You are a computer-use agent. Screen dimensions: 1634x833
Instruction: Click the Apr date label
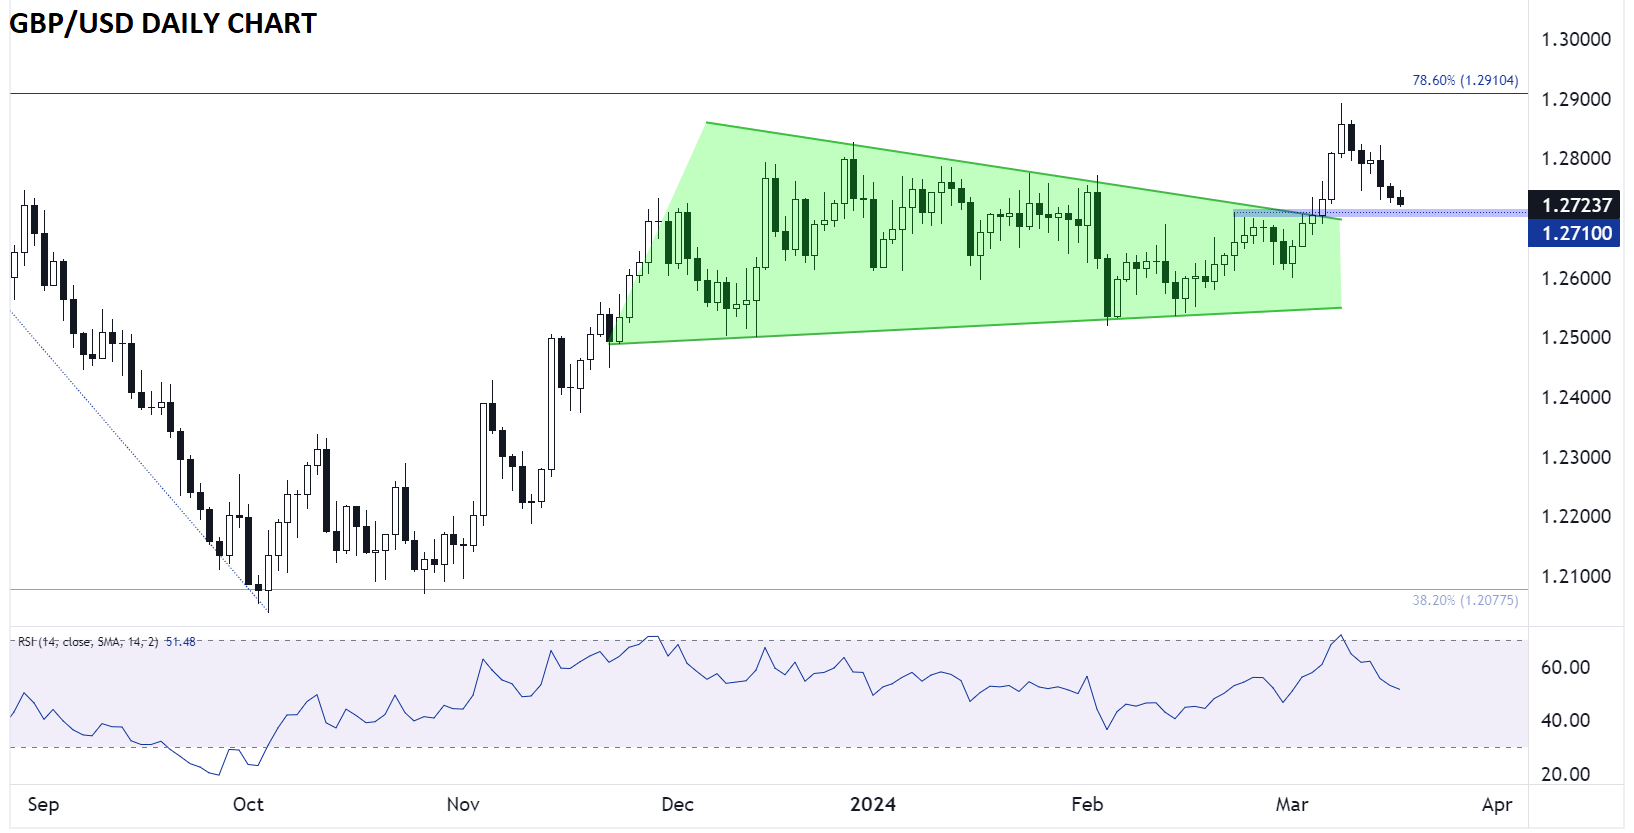coord(1497,804)
